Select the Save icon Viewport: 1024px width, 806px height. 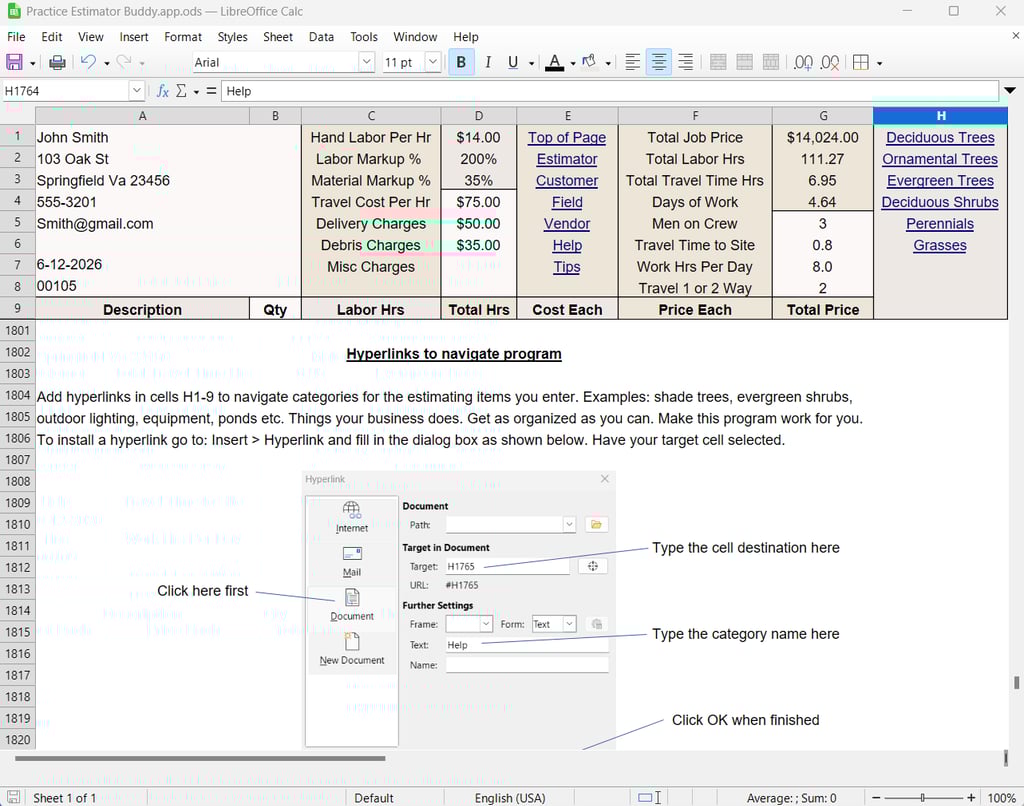[x=13, y=61]
